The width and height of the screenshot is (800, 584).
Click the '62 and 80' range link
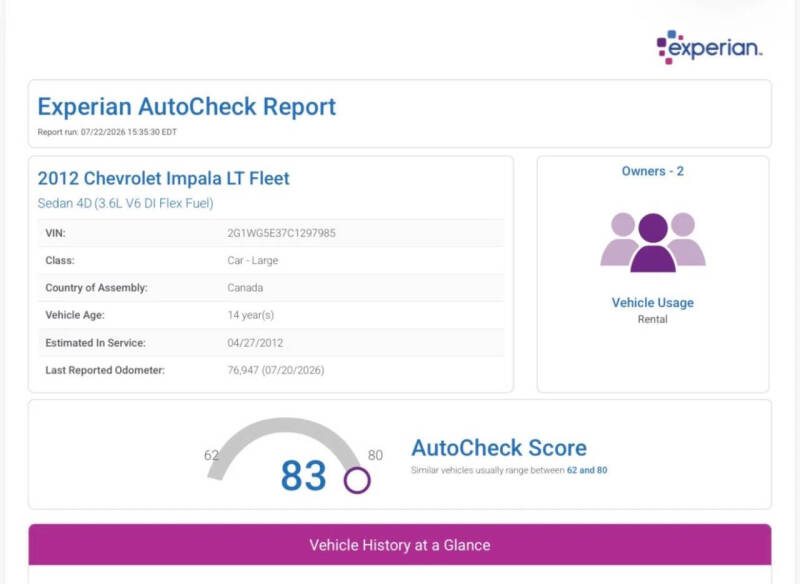coord(587,470)
